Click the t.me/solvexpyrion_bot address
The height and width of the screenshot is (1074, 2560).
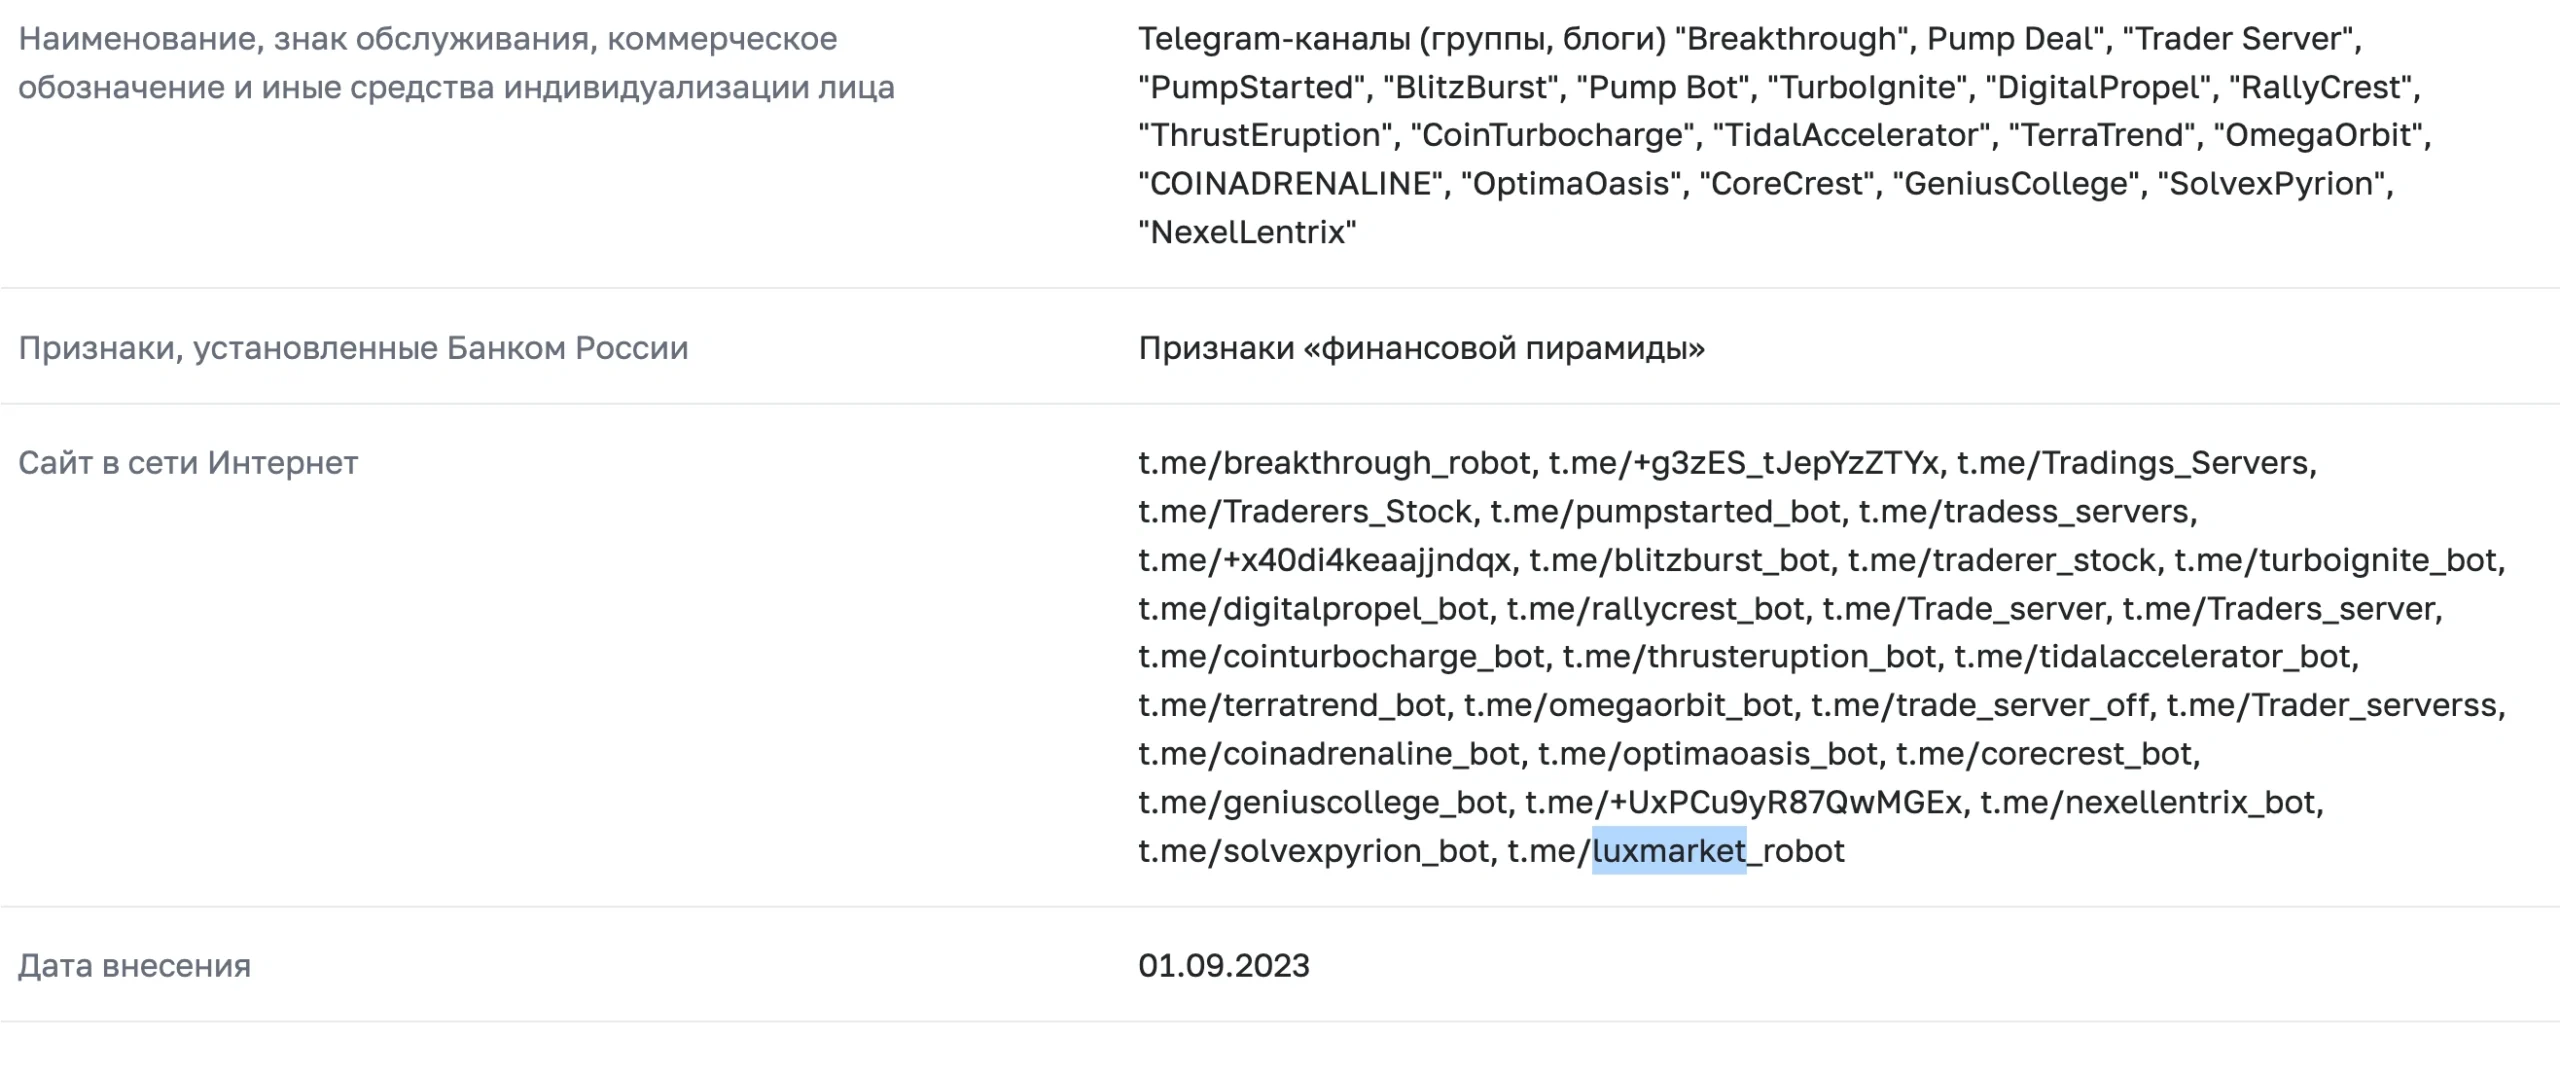(x=1315, y=851)
